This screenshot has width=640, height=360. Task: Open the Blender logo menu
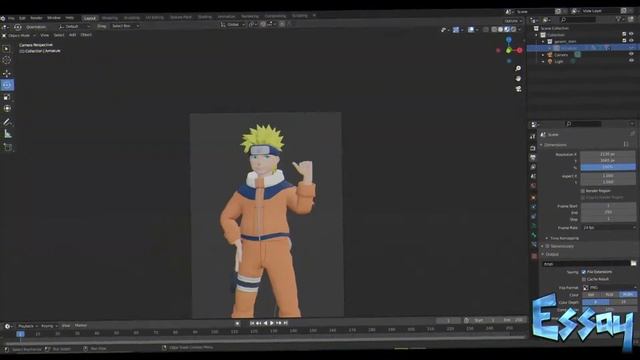click(3, 18)
